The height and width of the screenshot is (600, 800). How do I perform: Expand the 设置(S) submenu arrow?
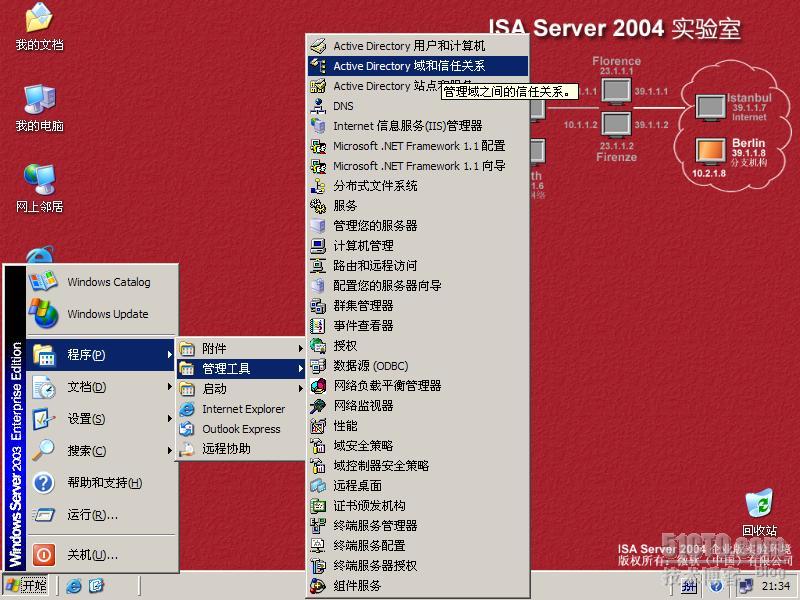[170, 418]
